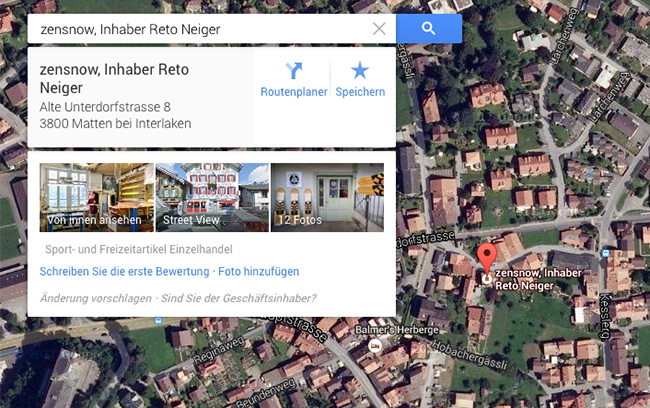
Task: Click the Speichern text label
Action: (x=360, y=92)
